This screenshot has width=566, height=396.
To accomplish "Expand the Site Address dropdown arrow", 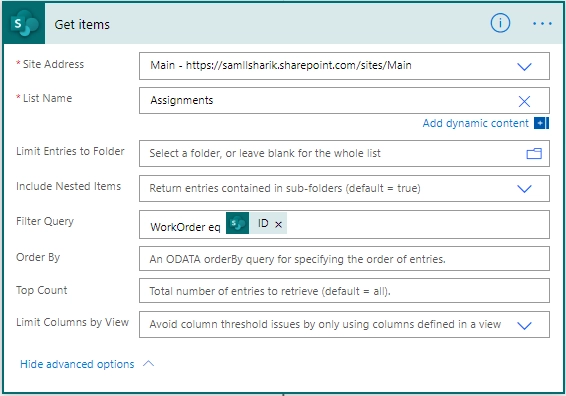I will [524, 67].
